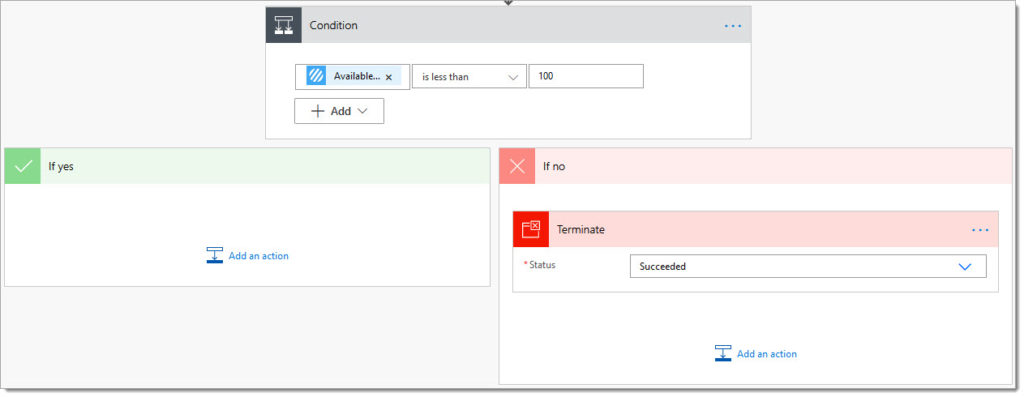This screenshot has width=1024, height=397.
Task: Select the If no branch header
Action: (756, 166)
